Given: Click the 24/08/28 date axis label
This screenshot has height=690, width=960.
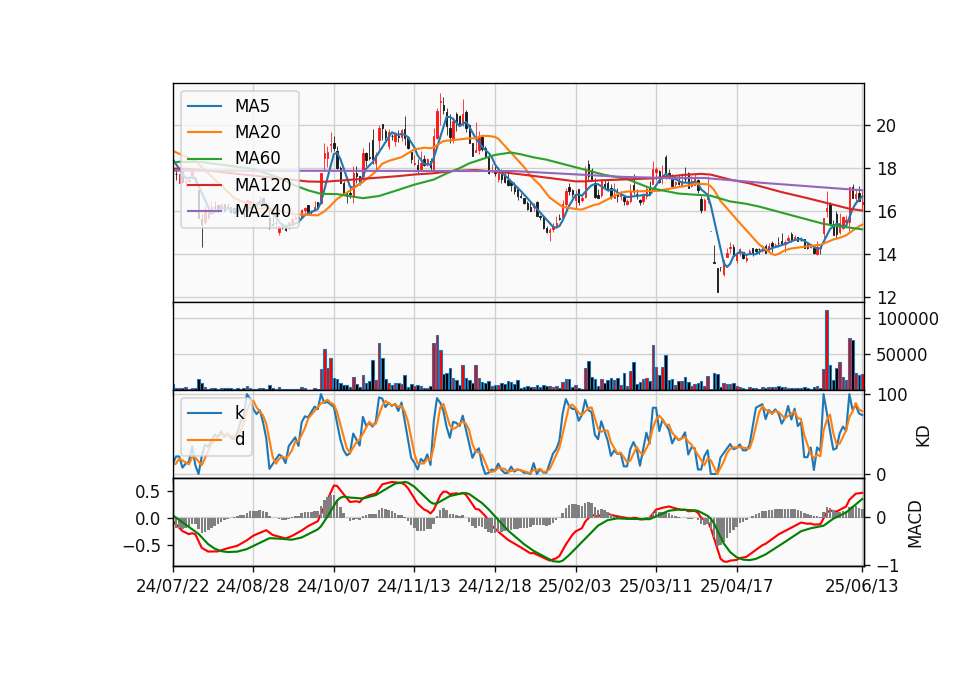Looking at the screenshot, I should [253, 586].
